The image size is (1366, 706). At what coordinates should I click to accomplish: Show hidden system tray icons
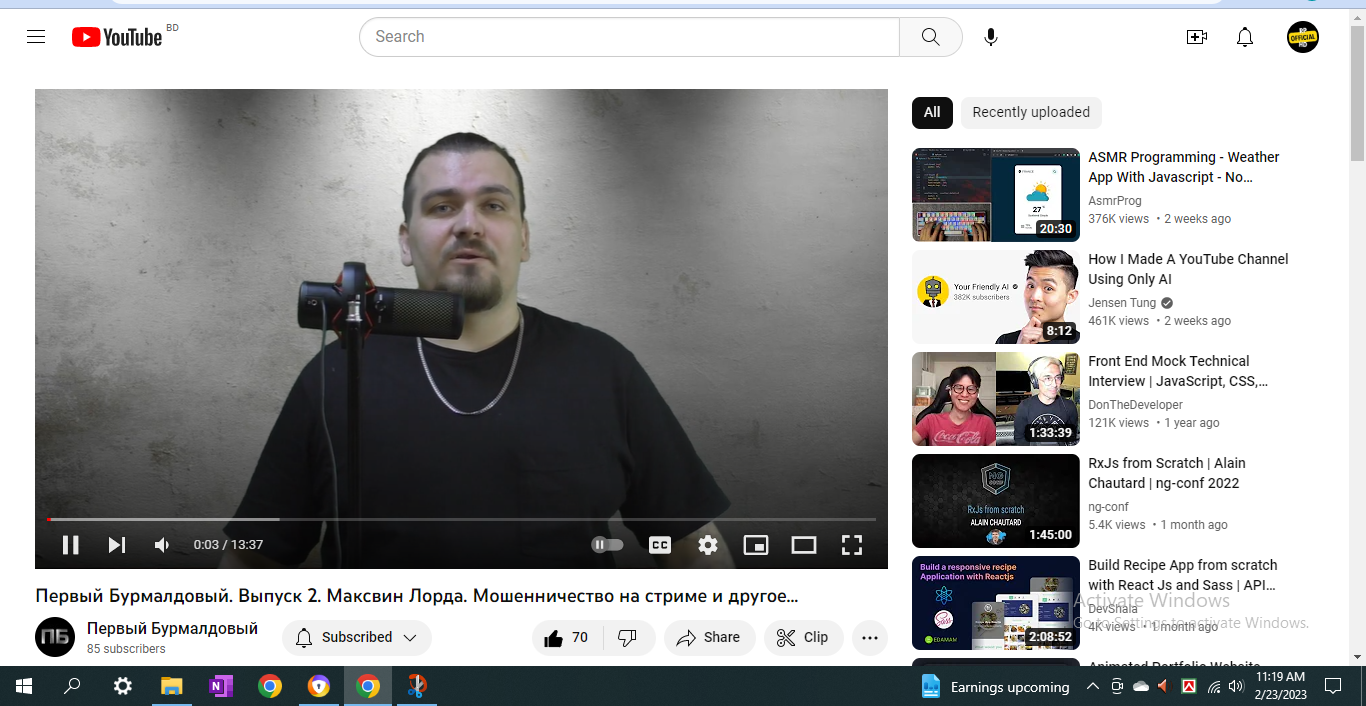(x=1093, y=687)
